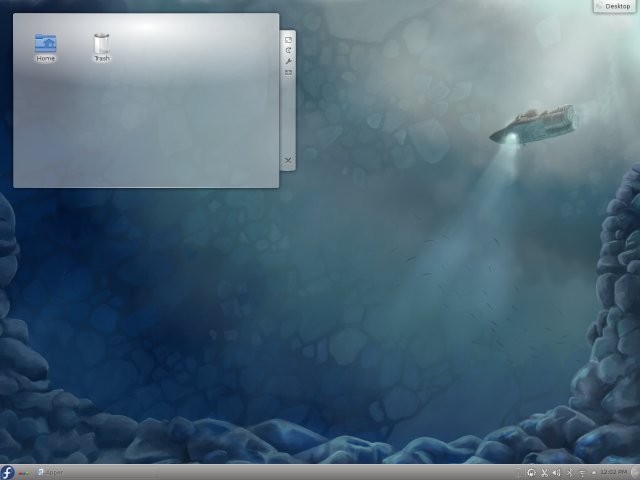Viewport: 640px width, 480px height.
Task: Open the Home folder icon
Action: (46, 44)
